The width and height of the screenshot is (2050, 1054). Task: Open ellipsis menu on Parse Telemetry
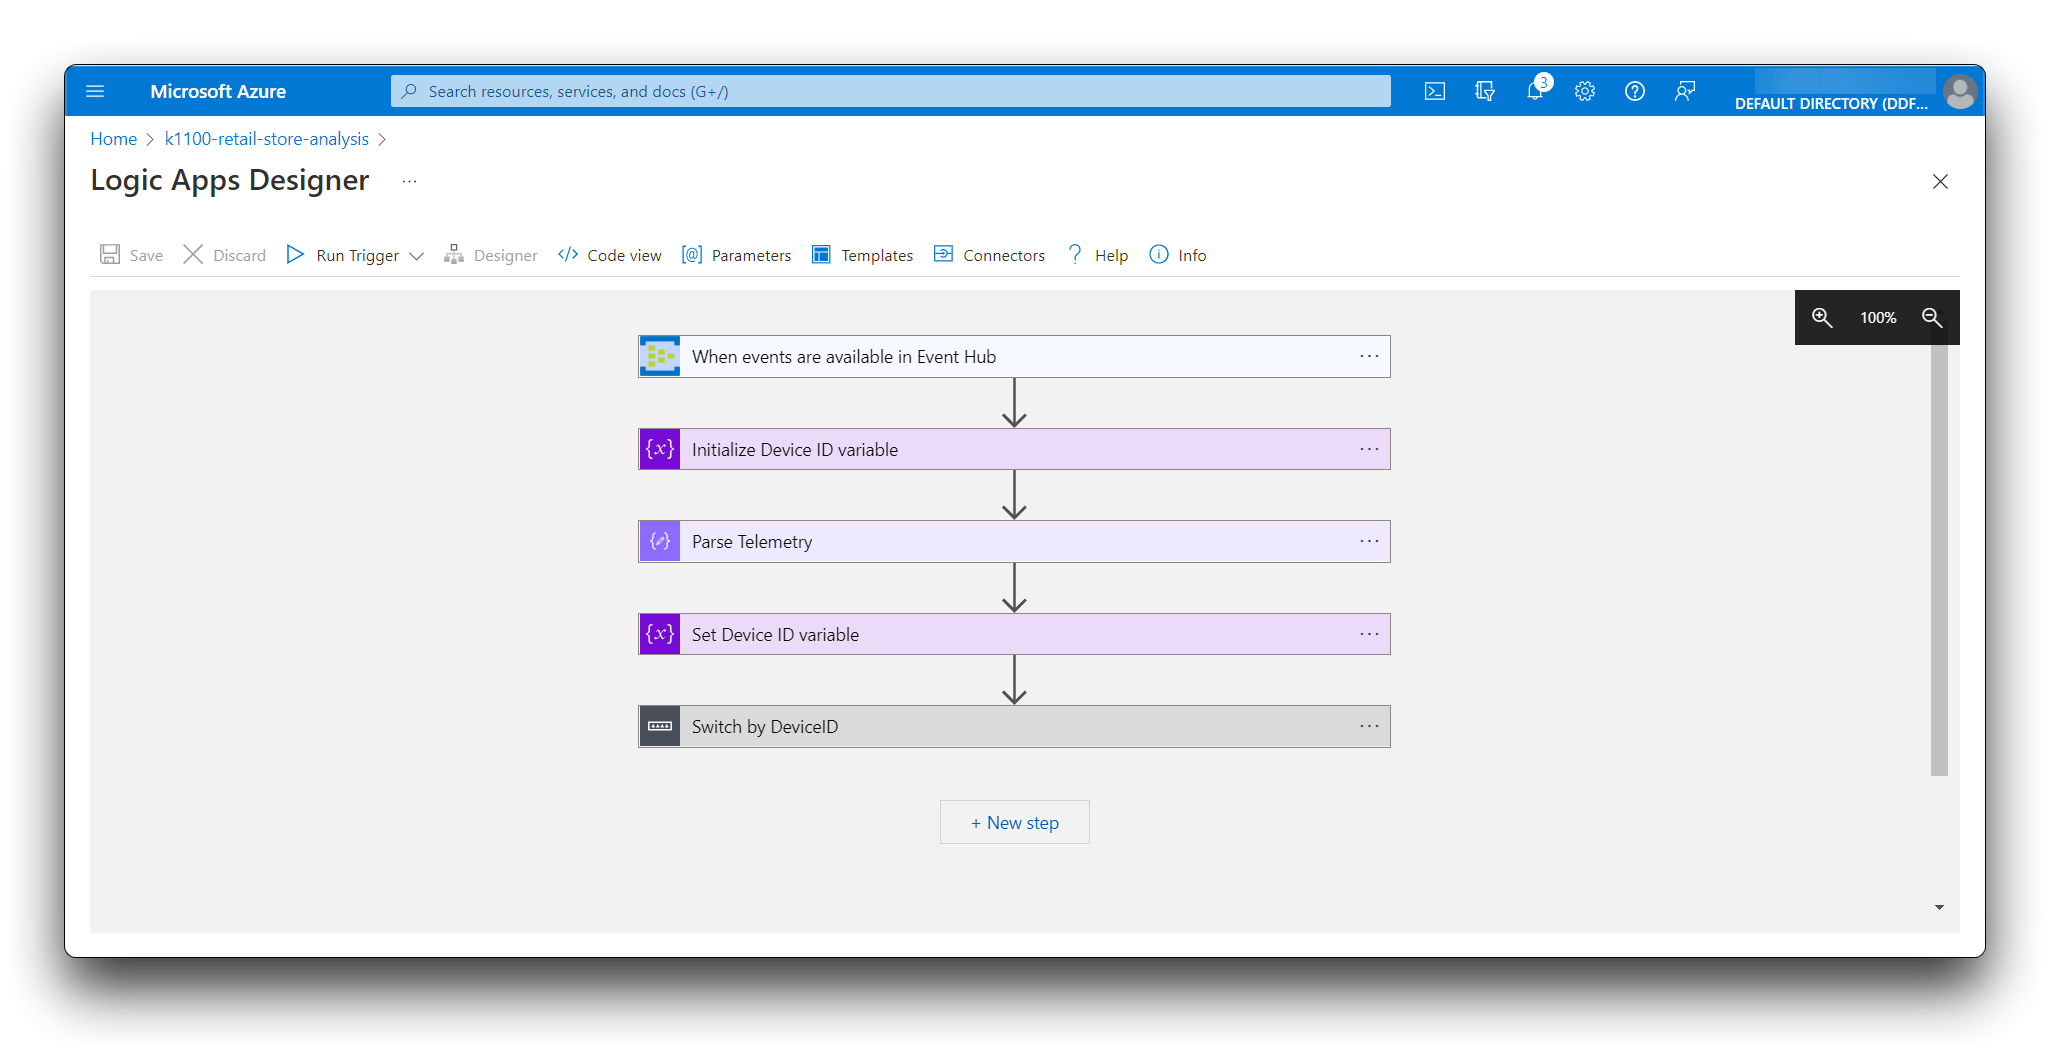[1369, 541]
